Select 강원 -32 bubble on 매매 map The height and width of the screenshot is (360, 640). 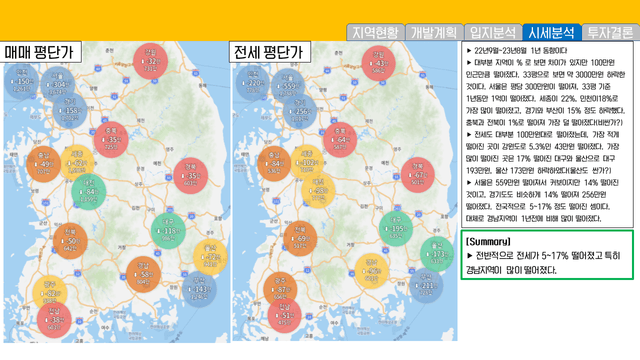click(x=150, y=61)
